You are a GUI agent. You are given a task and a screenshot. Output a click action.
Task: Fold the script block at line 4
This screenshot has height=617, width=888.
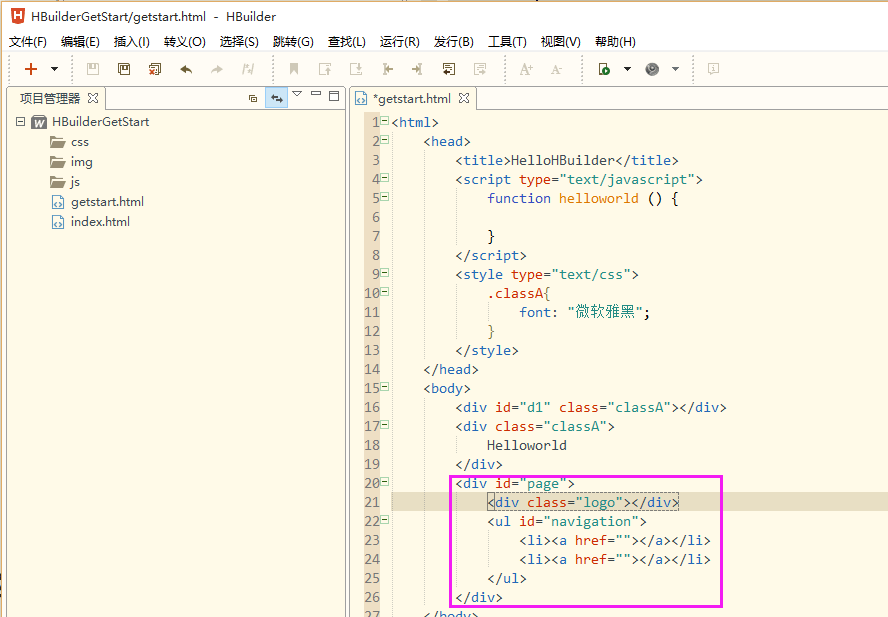[x=385, y=177]
